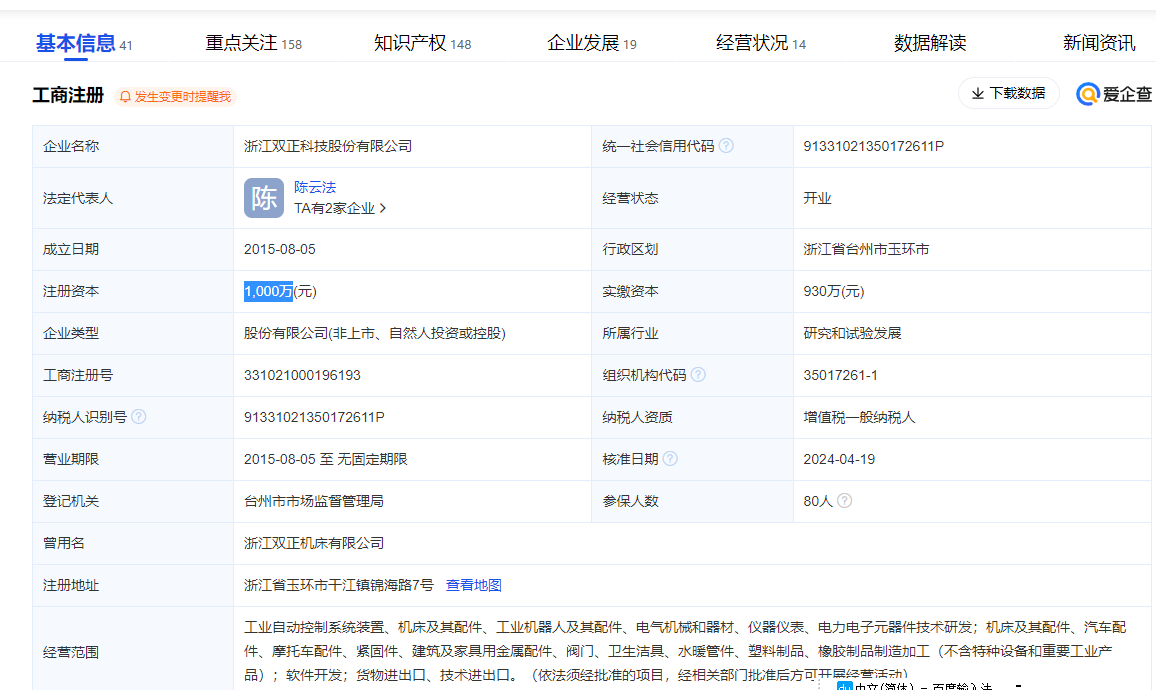The image size is (1156, 690).
Task: Select the 经营状况 tab
Action: 752,43
